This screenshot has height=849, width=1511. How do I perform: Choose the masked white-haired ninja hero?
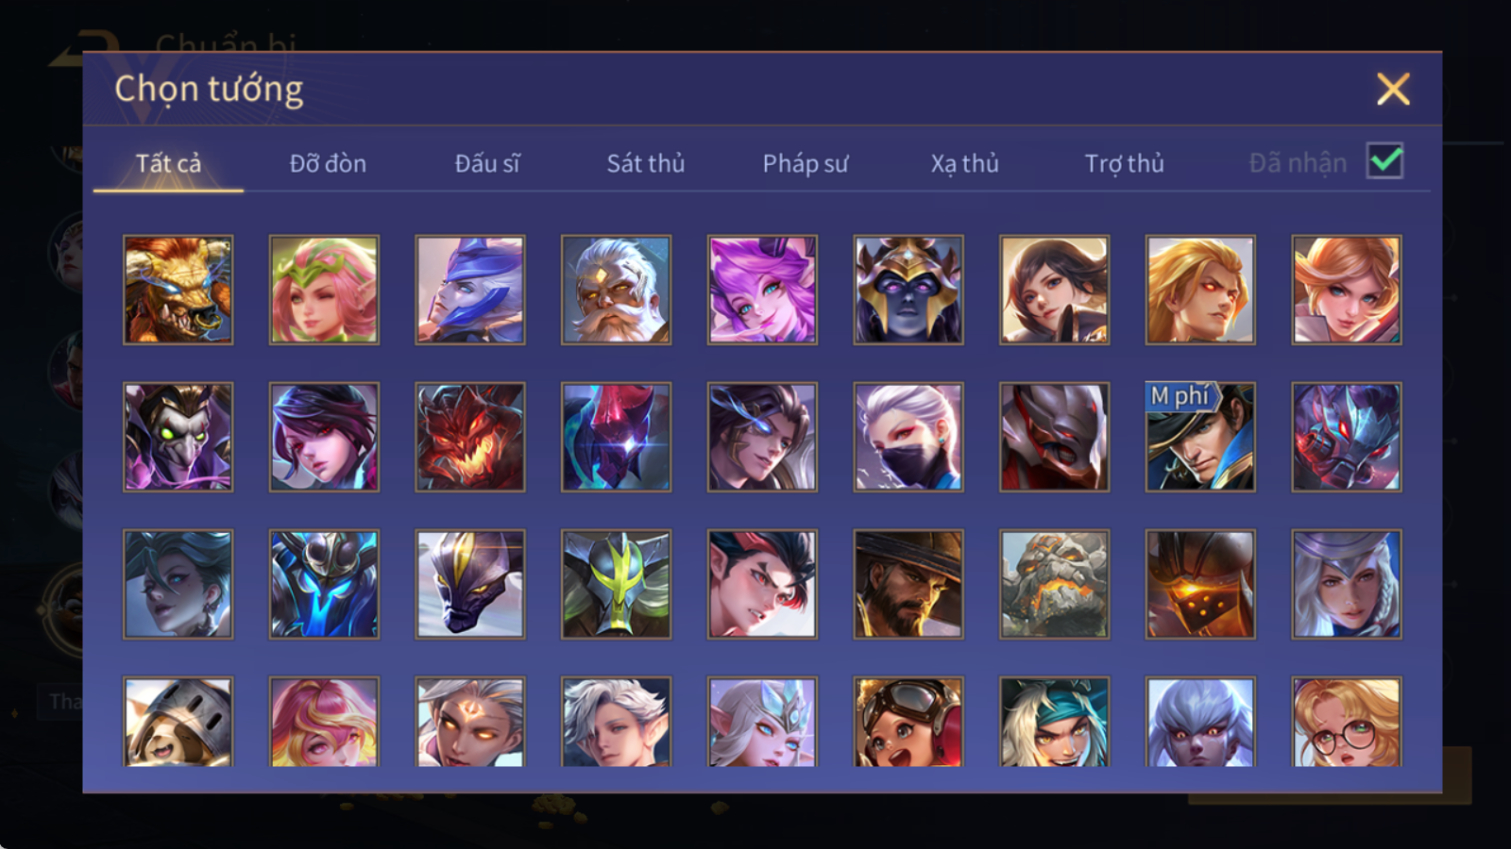pyautogui.click(x=908, y=437)
